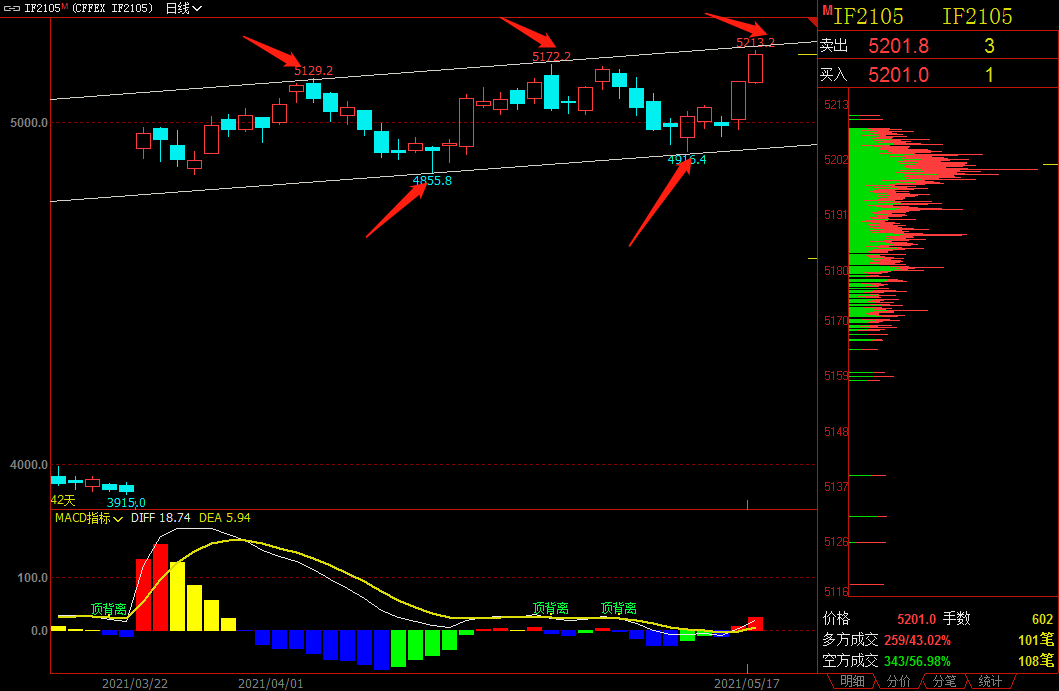Select the 统计 tab
1059x691 pixels.
(990, 681)
